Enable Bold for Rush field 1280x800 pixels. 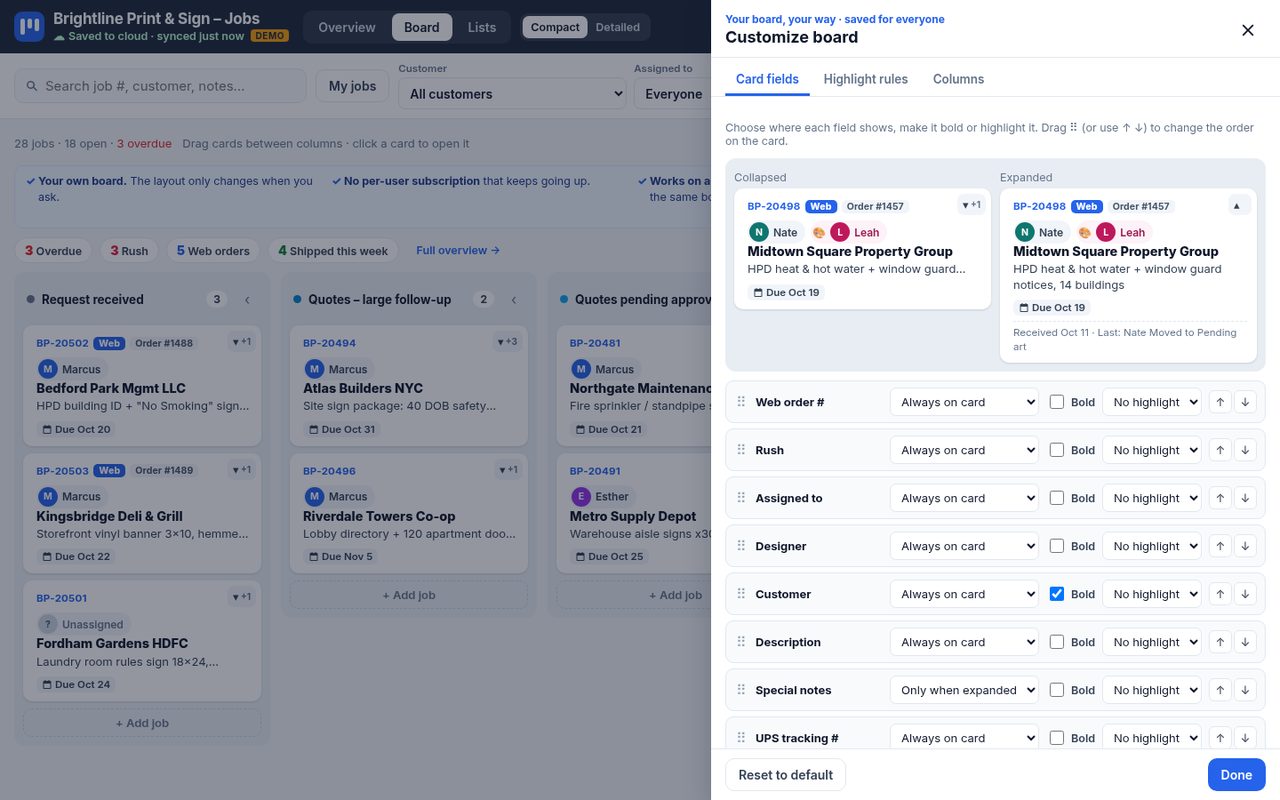[x=1057, y=450]
